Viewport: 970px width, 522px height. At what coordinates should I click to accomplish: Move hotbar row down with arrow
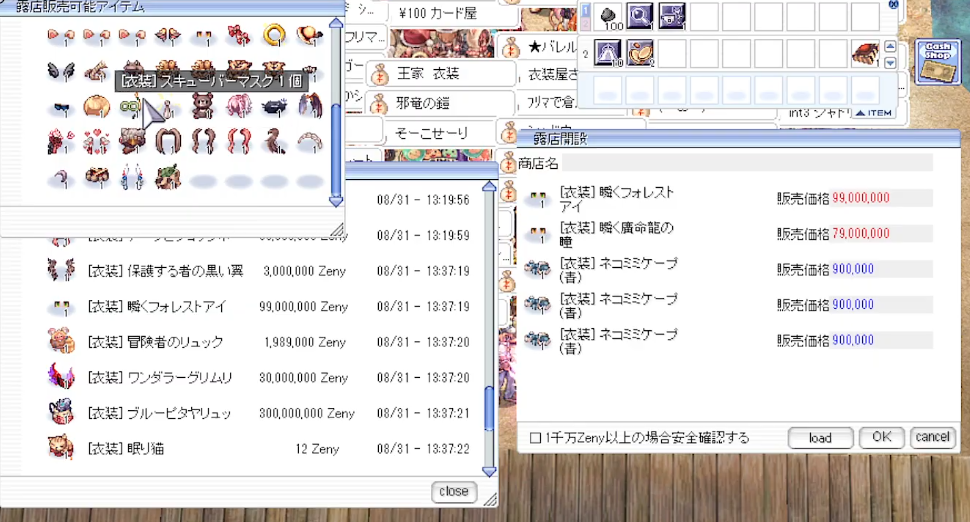click(890, 62)
